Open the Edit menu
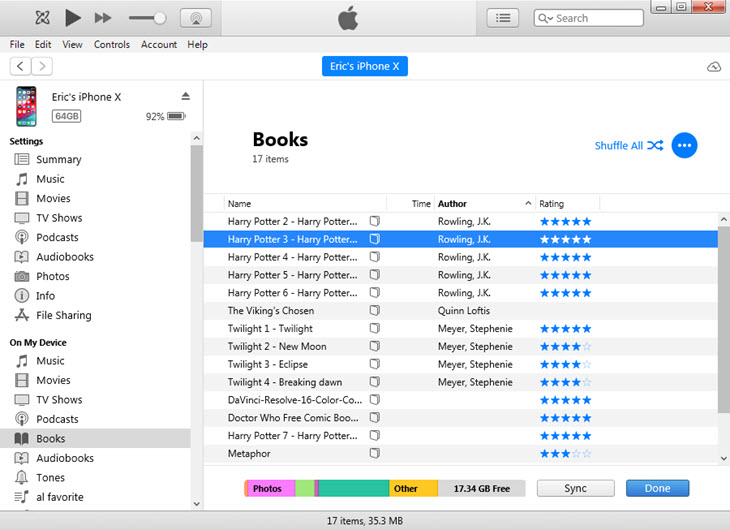Screen dimensions: 730x530 tap(43, 45)
